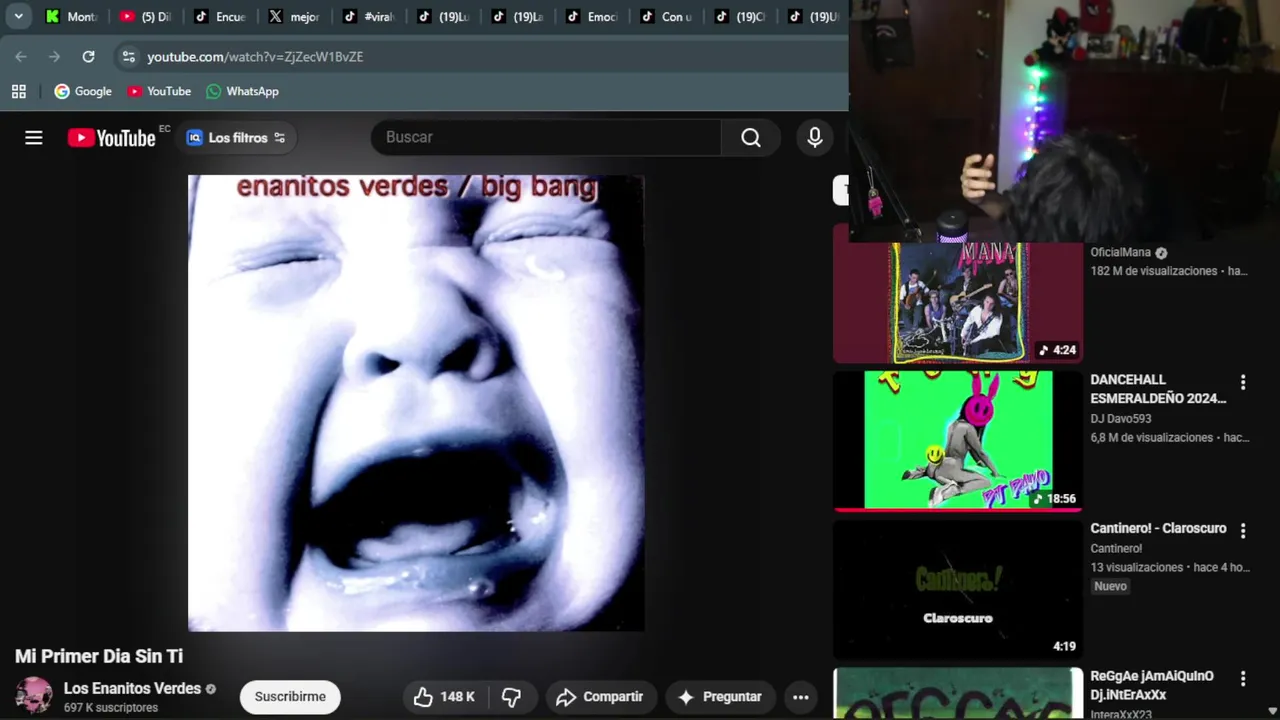
Task: Open the YouTube guide hamburger menu
Action: (x=34, y=138)
